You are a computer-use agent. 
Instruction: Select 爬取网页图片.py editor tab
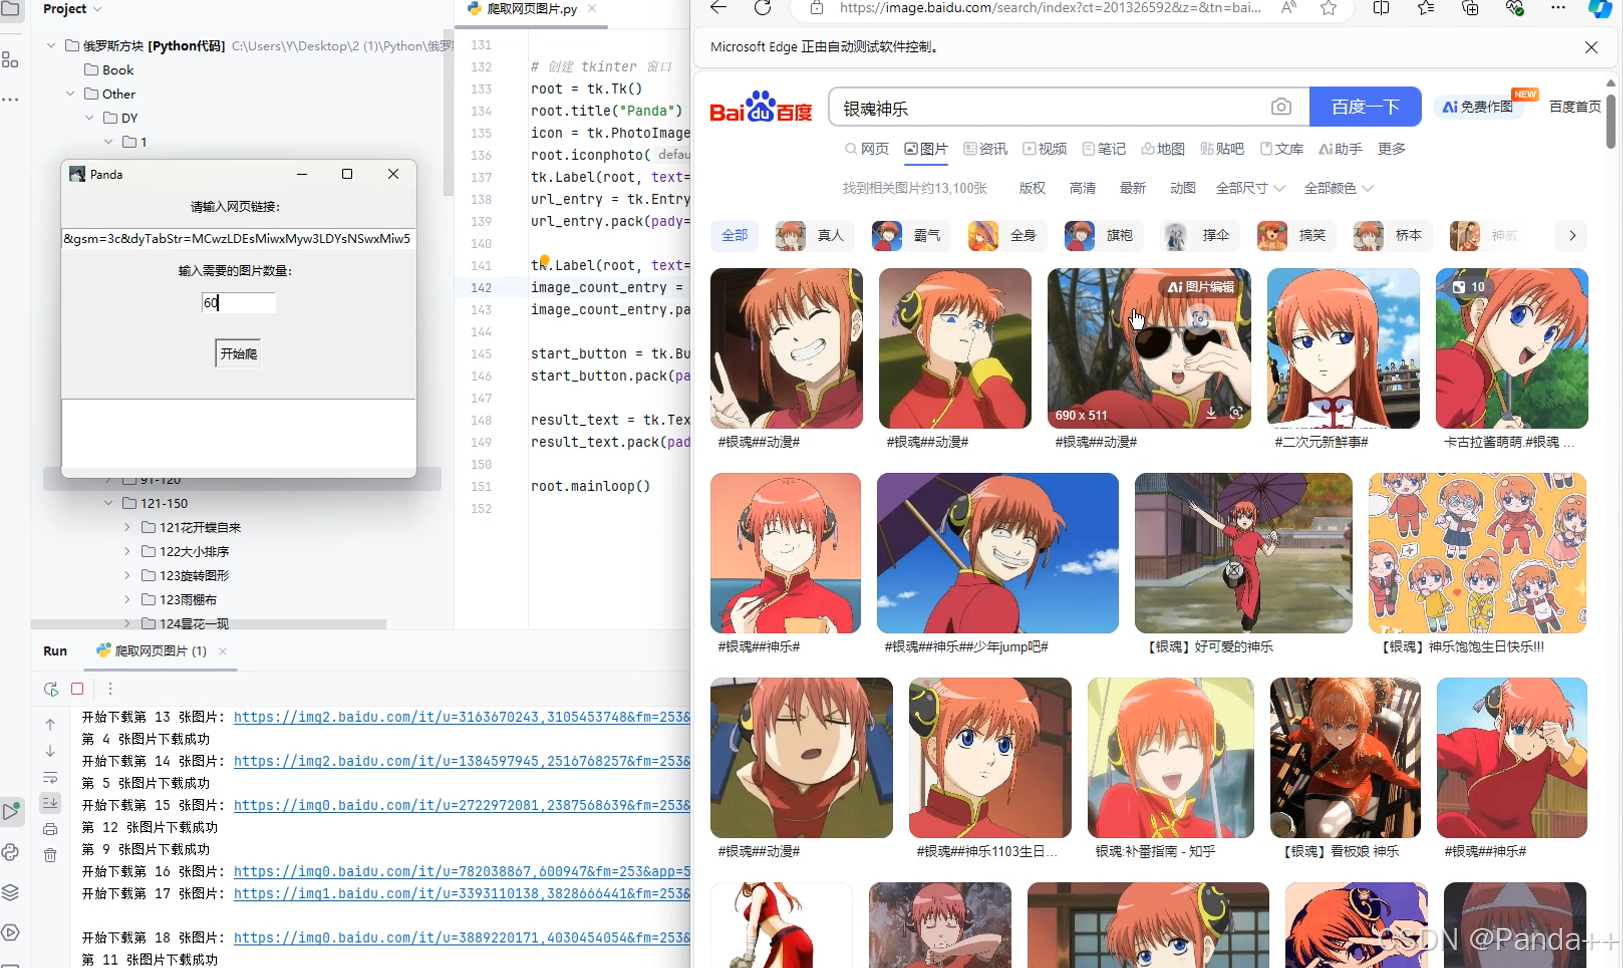coord(530,8)
